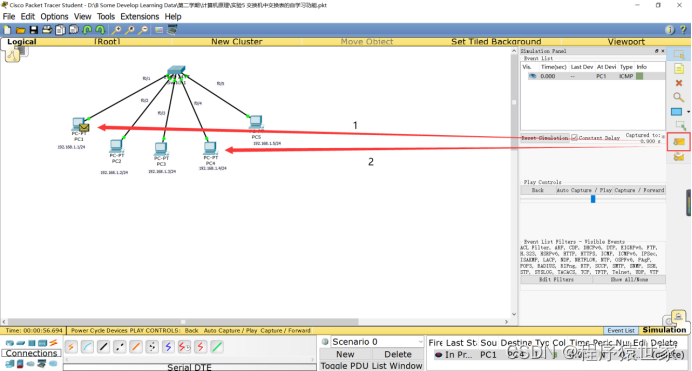
Task: Click Toggle PDU List Window button
Action: click(372, 366)
